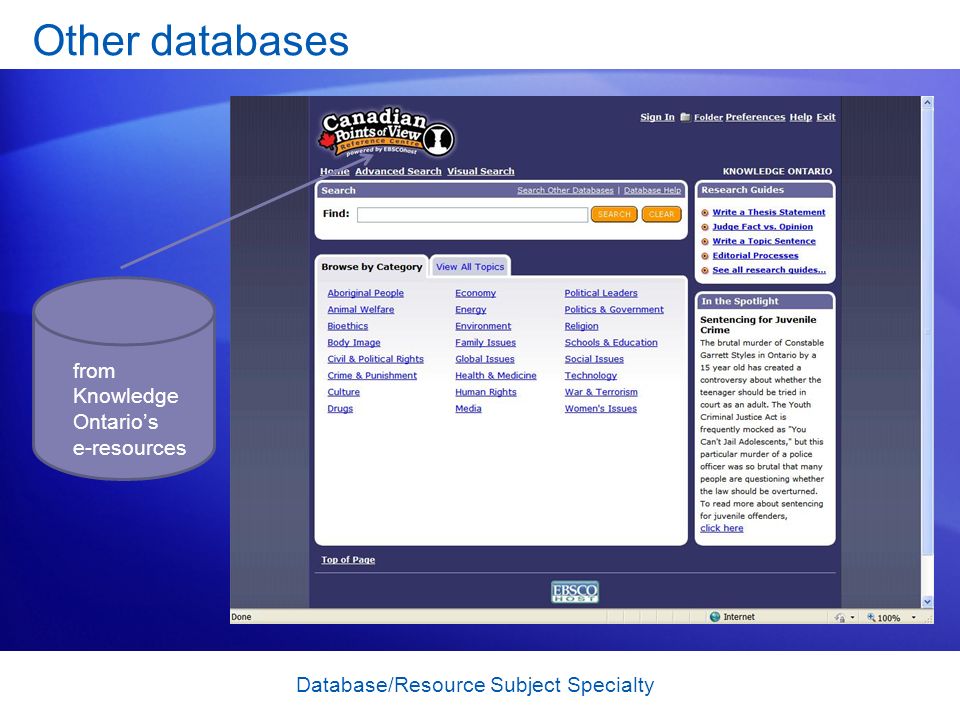Click the scrollbar up arrow
Screen dimensions: 960x720
pos(928,103)
